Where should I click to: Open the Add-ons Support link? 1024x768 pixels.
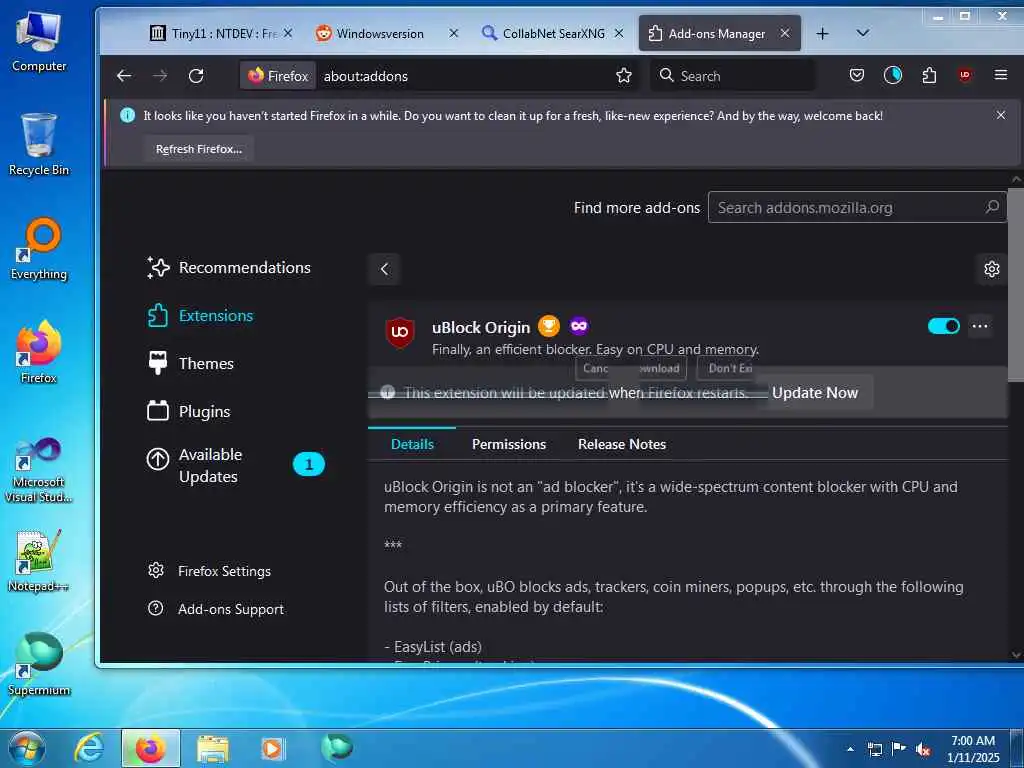216,609
